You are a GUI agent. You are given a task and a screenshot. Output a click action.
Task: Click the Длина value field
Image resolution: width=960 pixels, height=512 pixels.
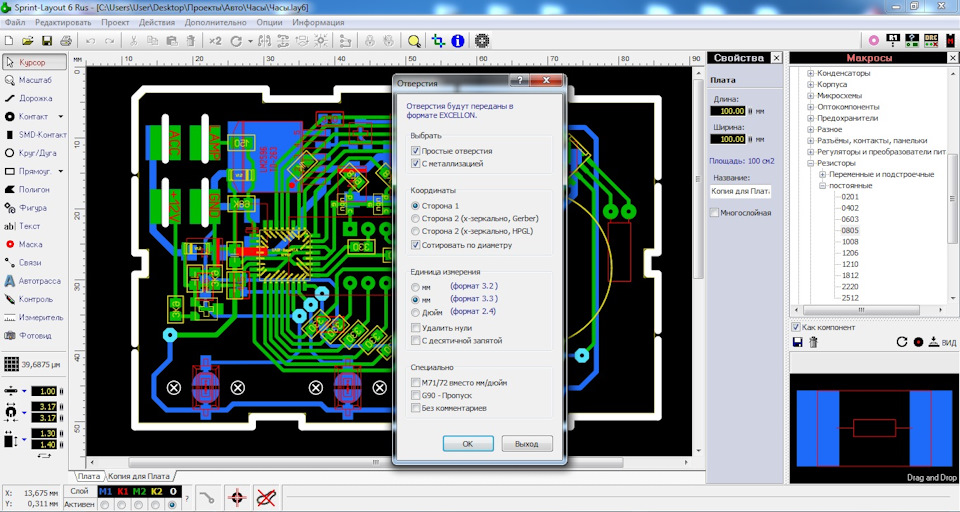coord(728,111)
